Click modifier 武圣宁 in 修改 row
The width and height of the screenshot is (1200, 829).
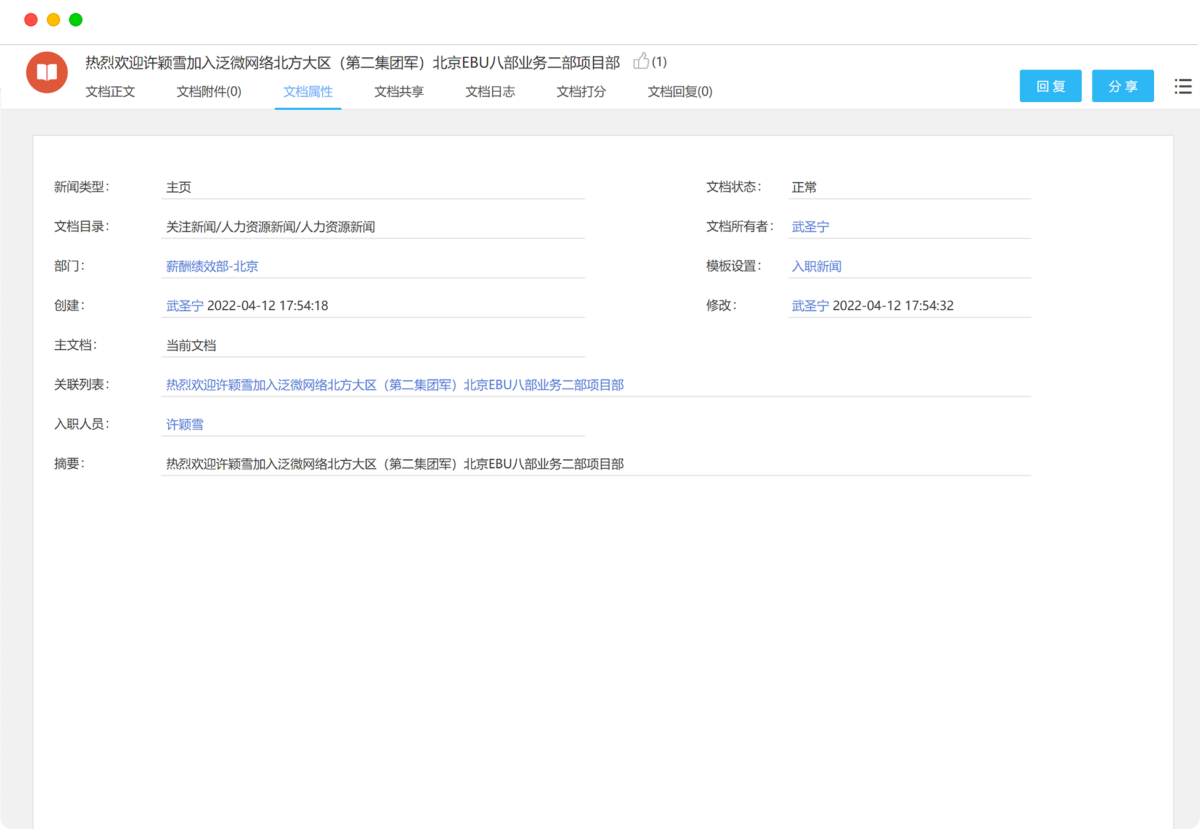click(810, 306)
